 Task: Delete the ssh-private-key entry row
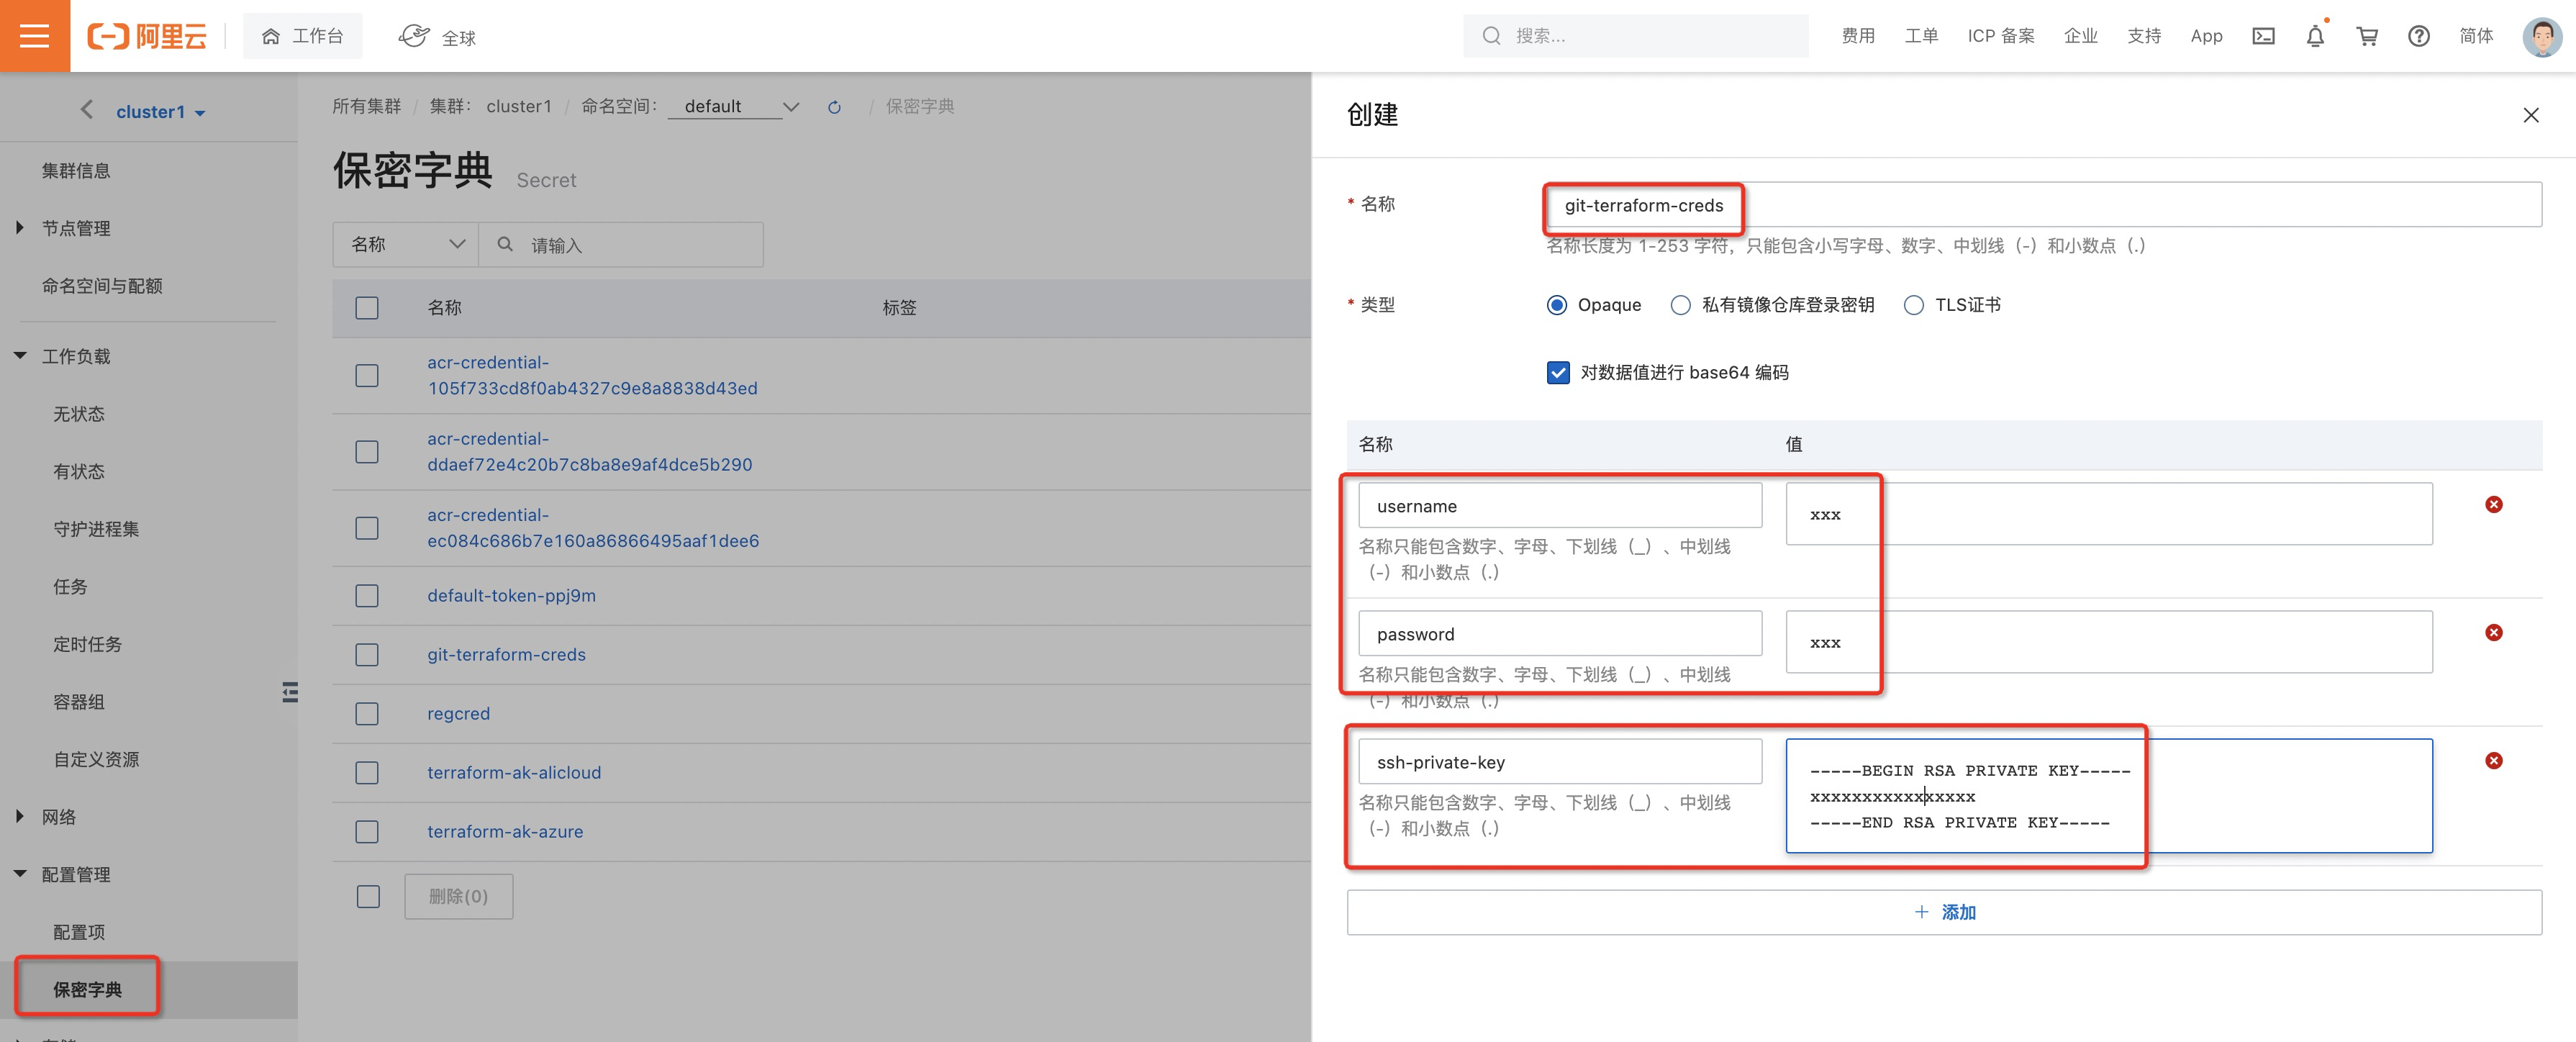tap(2493, 761)
